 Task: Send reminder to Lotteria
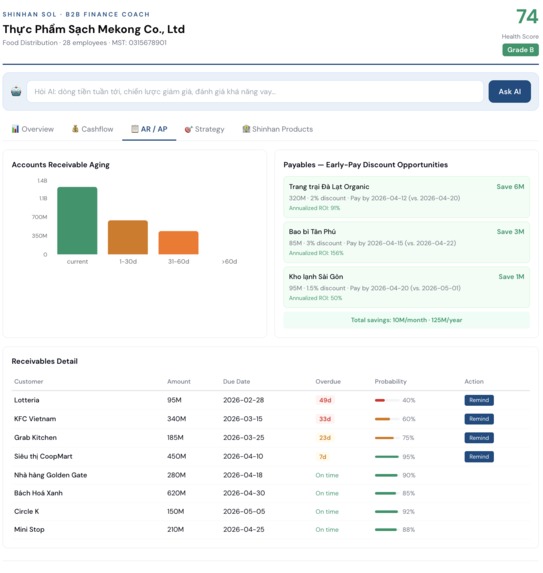(x=479, y=400)
